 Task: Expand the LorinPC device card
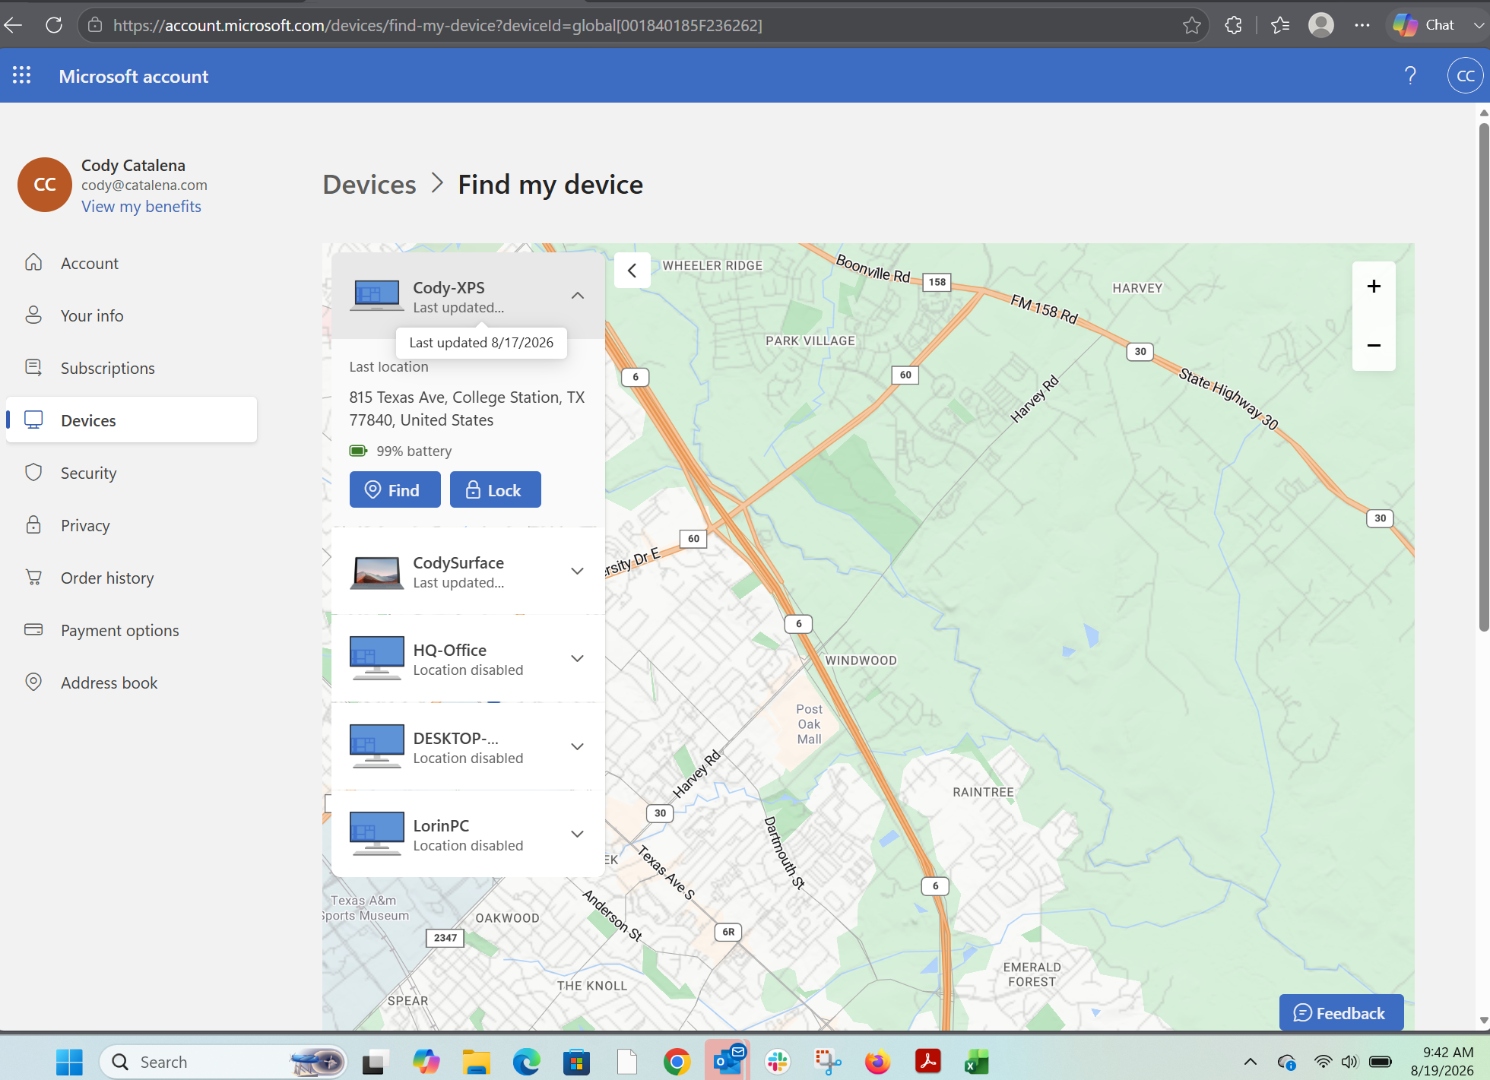point(577,834)
